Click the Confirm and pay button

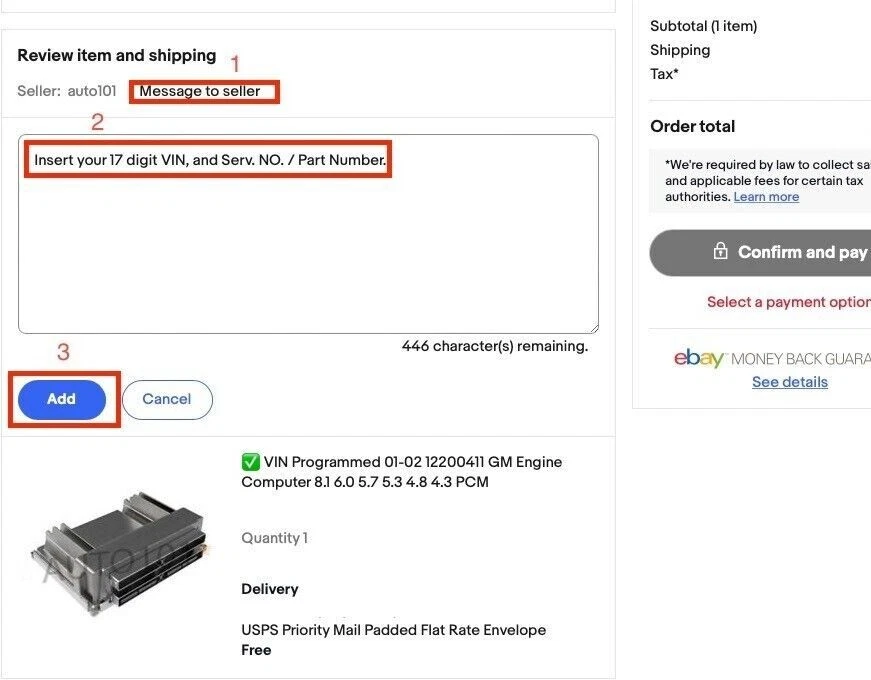coord(790,252)
